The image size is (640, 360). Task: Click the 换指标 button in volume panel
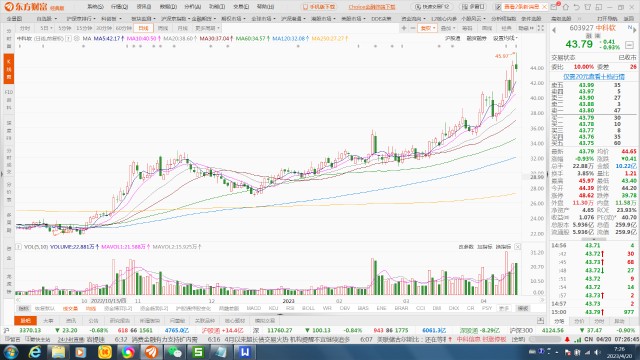(503, 247)
